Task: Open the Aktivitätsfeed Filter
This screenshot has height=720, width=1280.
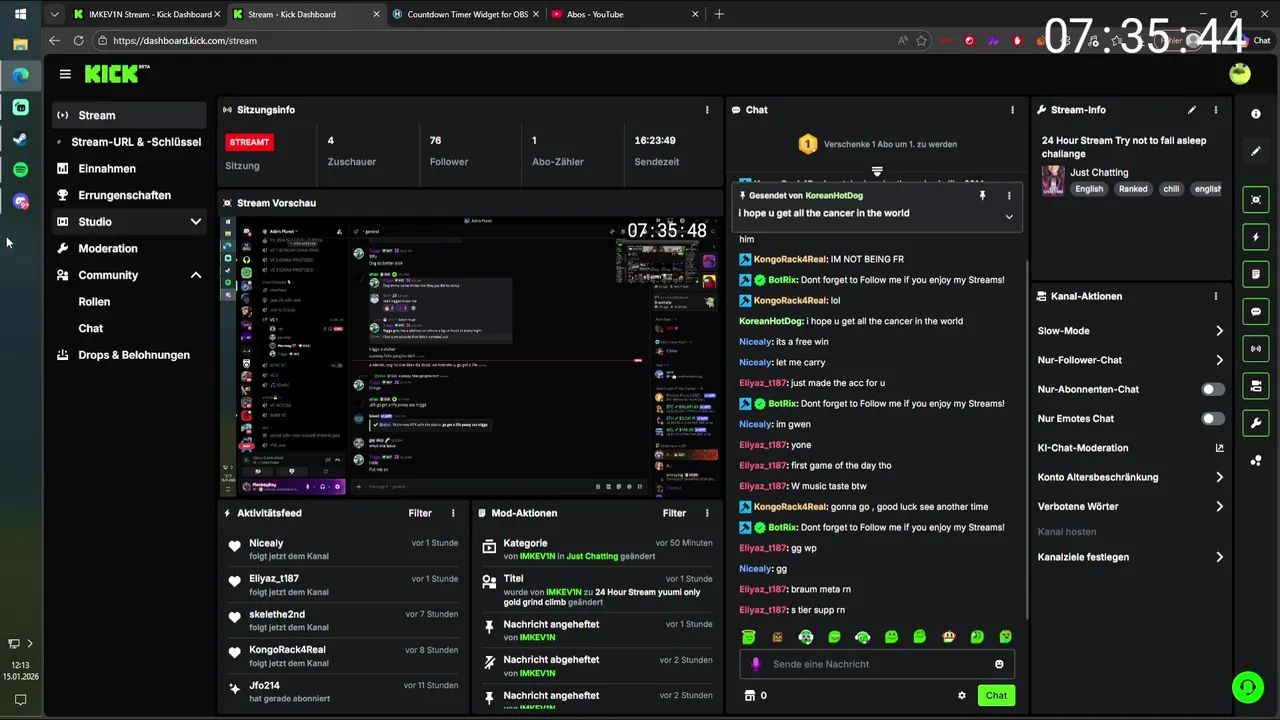Action: [x=420, y=513]
